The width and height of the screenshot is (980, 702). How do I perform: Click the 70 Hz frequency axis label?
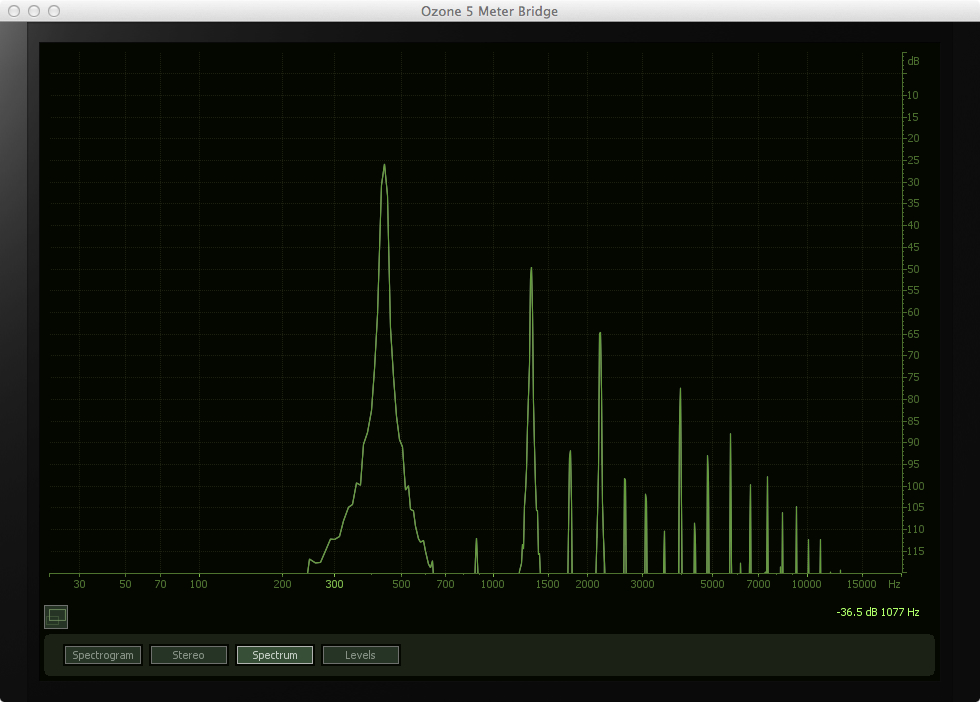(161, 584)
